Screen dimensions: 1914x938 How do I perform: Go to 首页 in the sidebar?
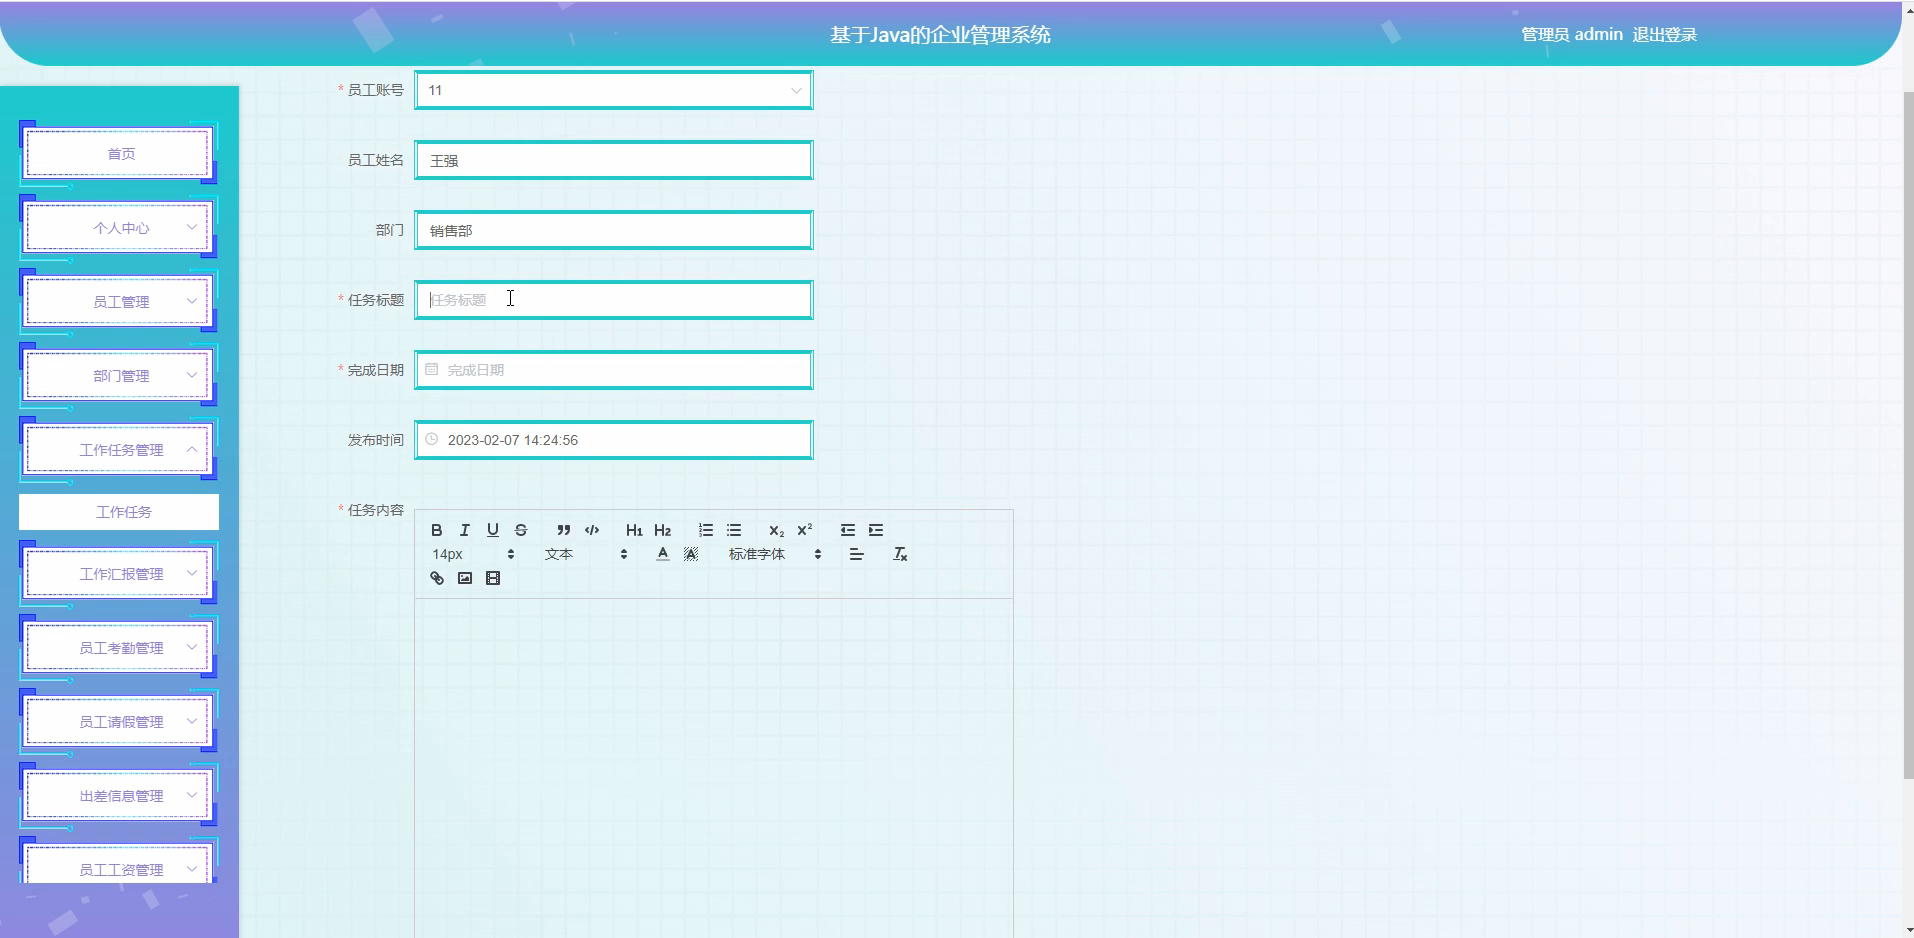118,154
